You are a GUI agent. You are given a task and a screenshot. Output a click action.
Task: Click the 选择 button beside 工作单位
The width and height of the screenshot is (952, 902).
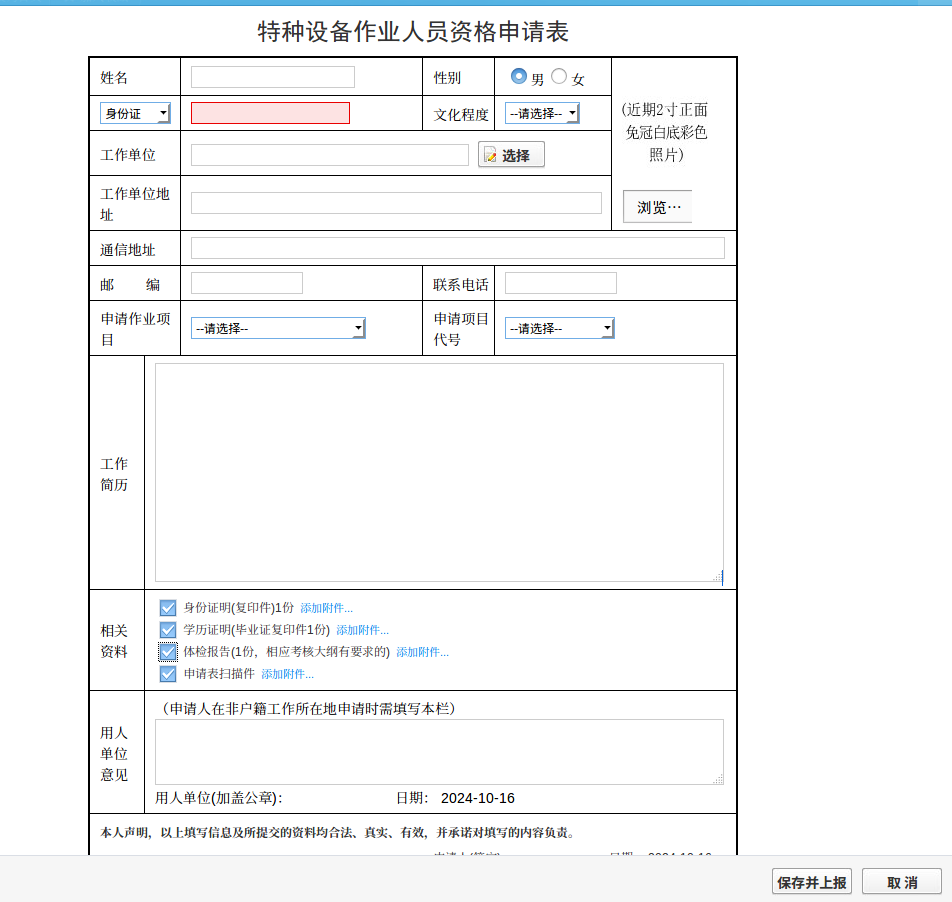pyautogui.click(x=511, y=155)
